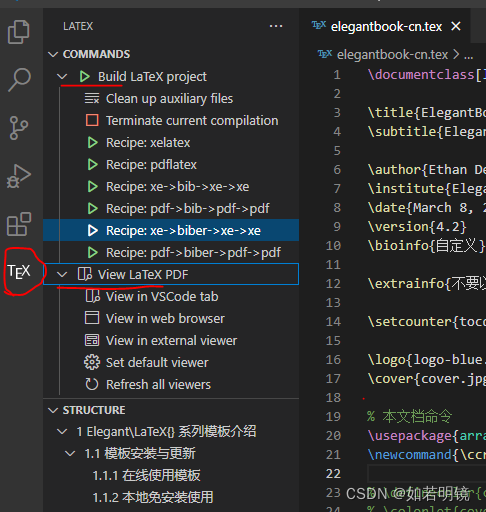Click the comment line % 本文档命令
Viewport: 486px width, 512px height.
point(410,417)
